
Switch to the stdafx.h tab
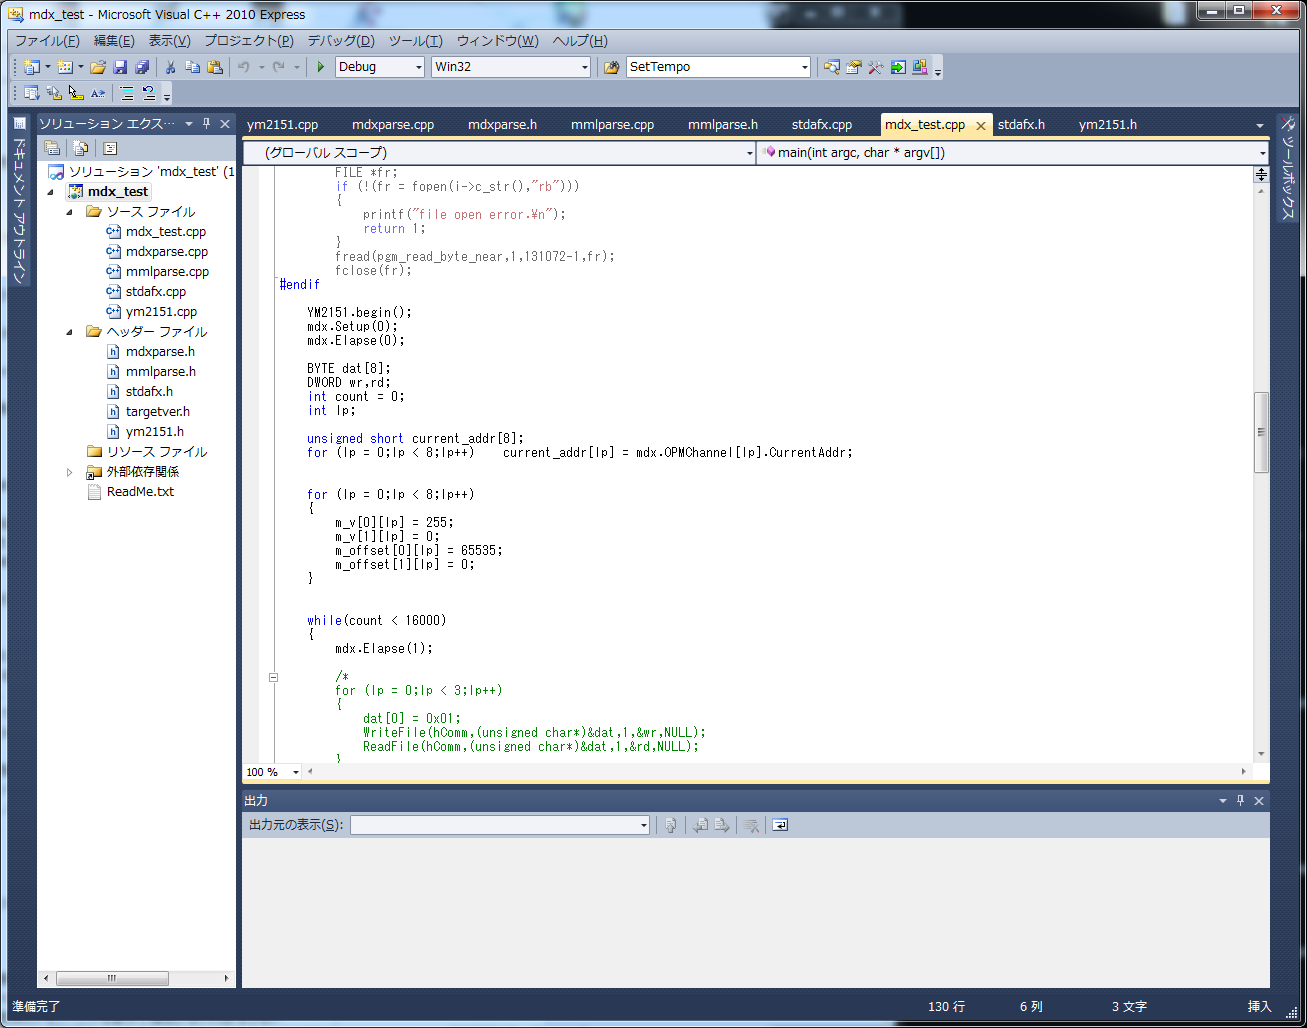(x=1021, y=125)
